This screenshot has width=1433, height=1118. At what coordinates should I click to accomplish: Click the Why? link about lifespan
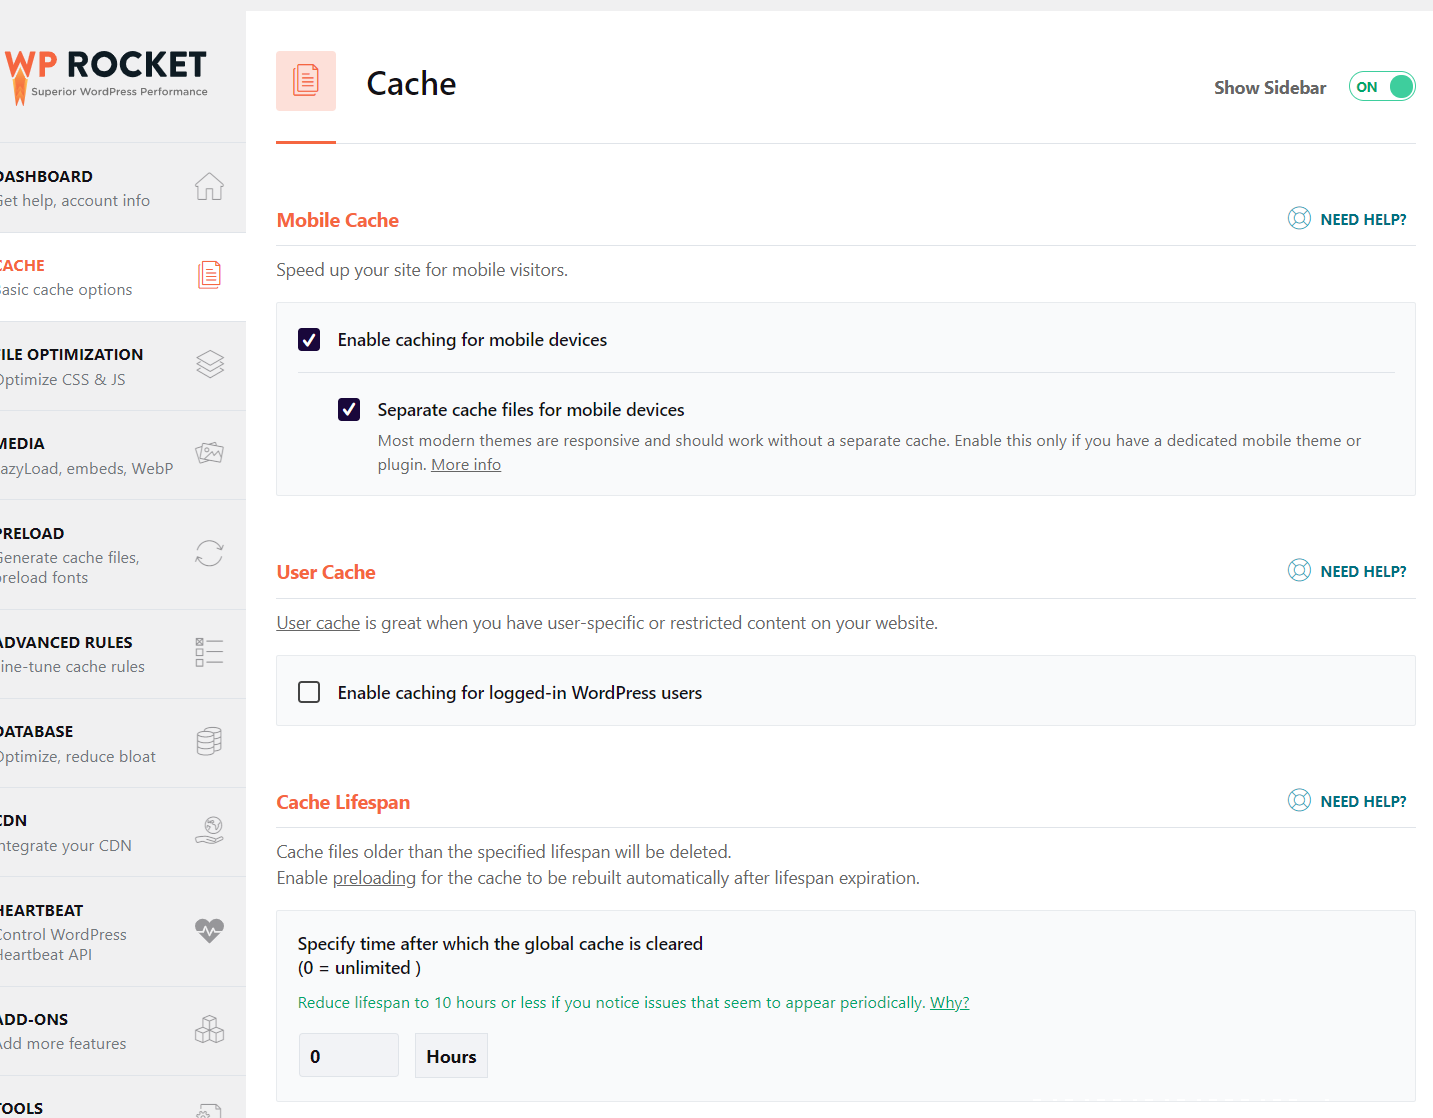[x=950, y=1003]
